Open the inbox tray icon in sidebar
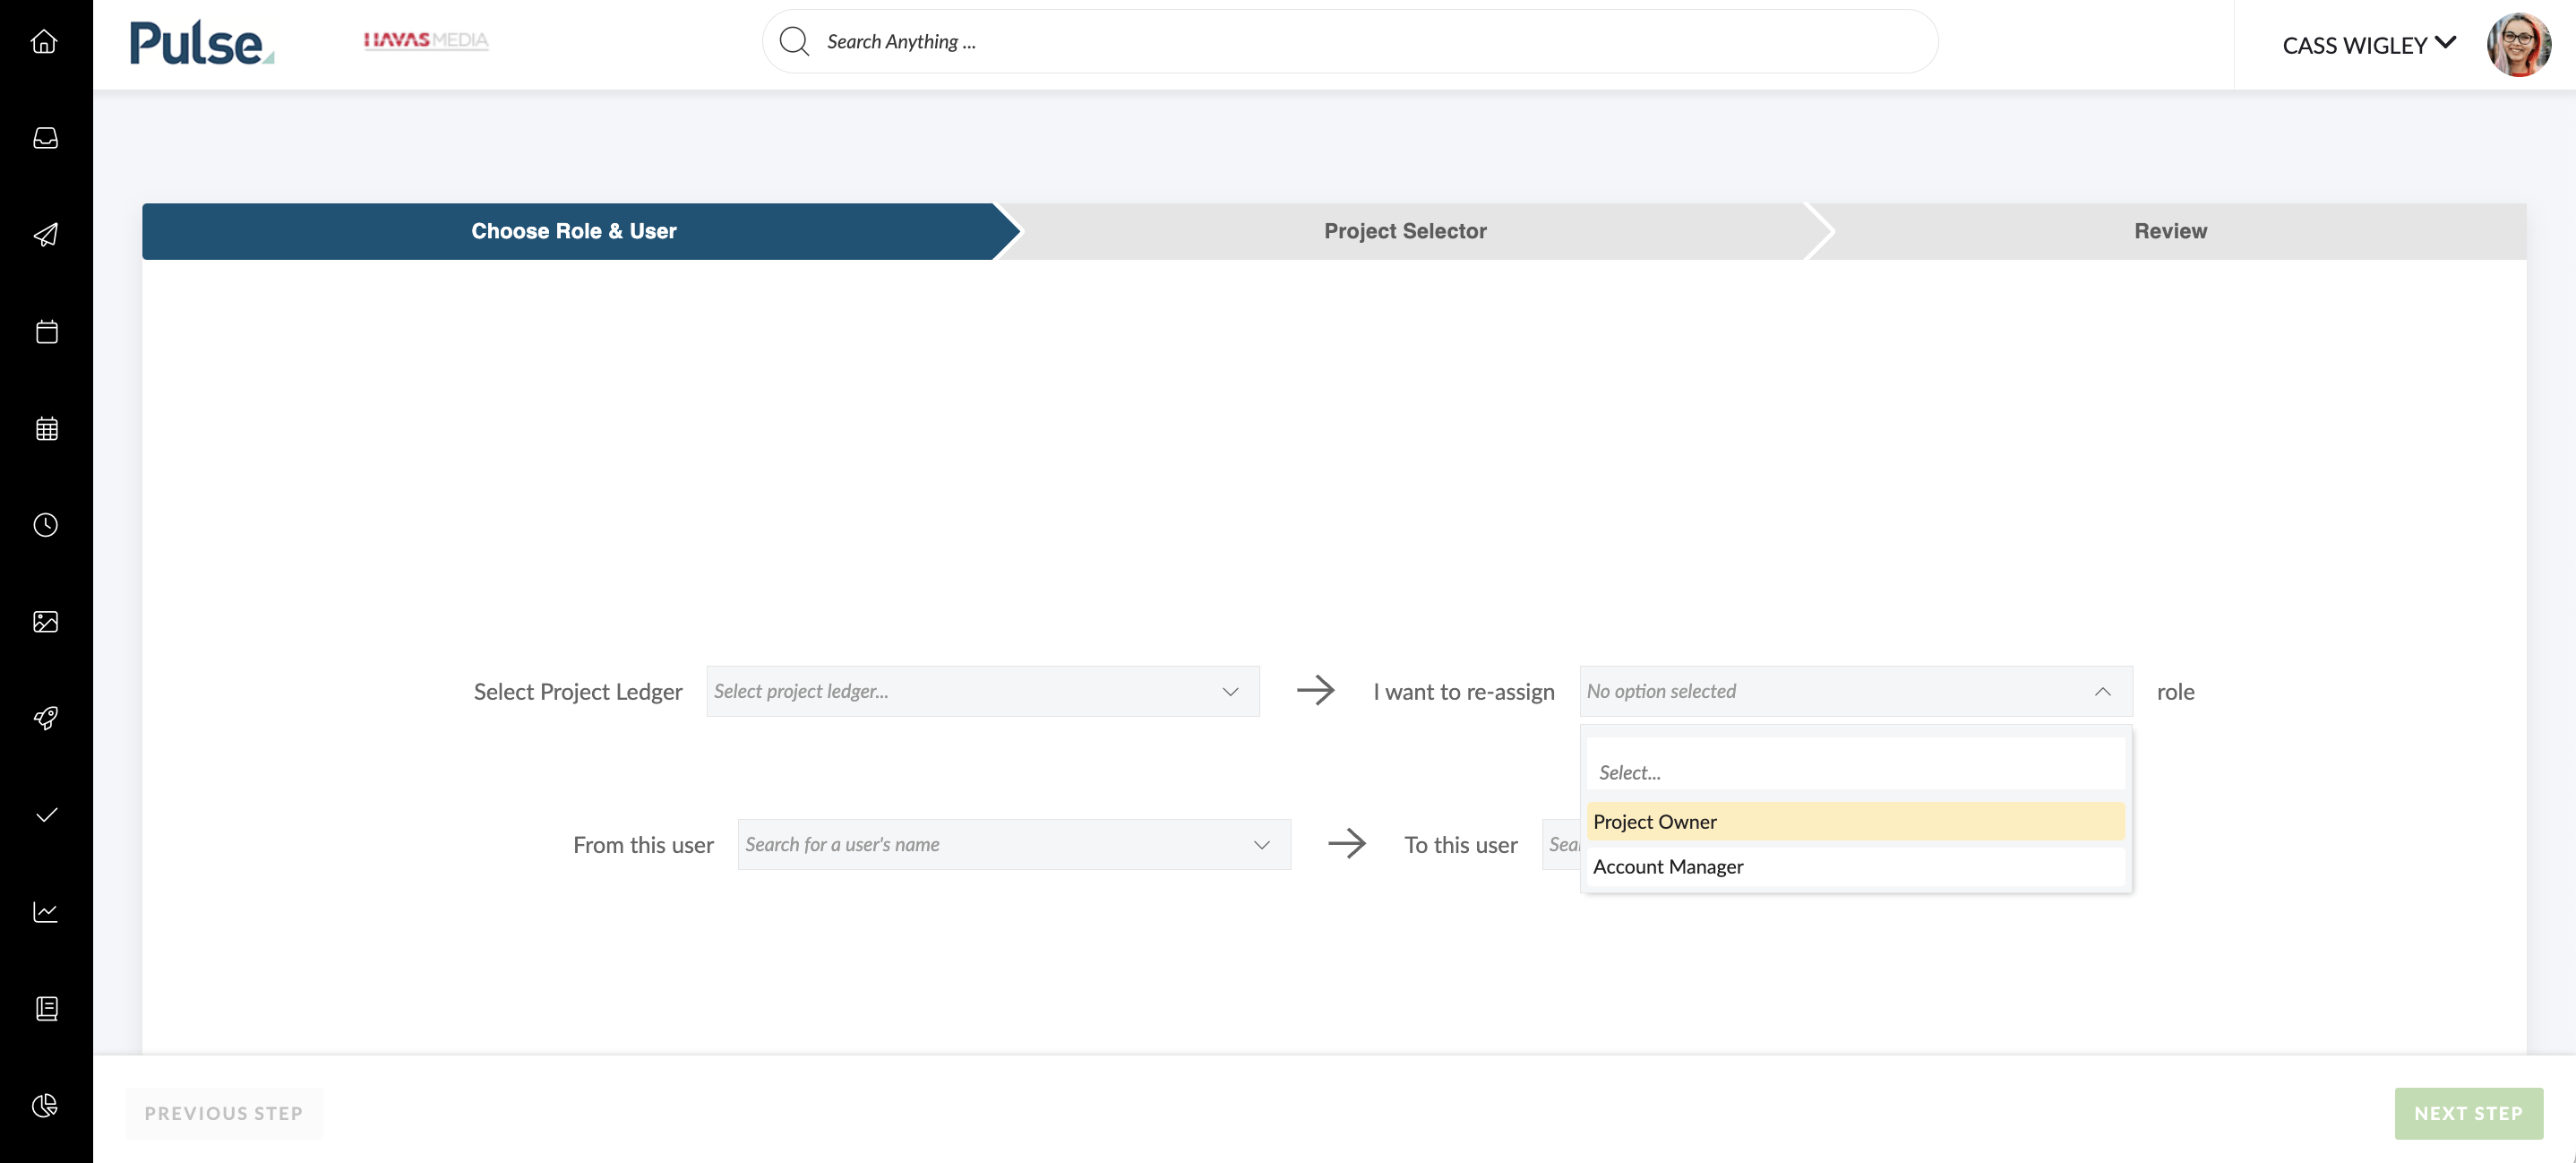The width and height of the screenshot is (2576, 1163). pyautogui.click(x=45, y=138)
